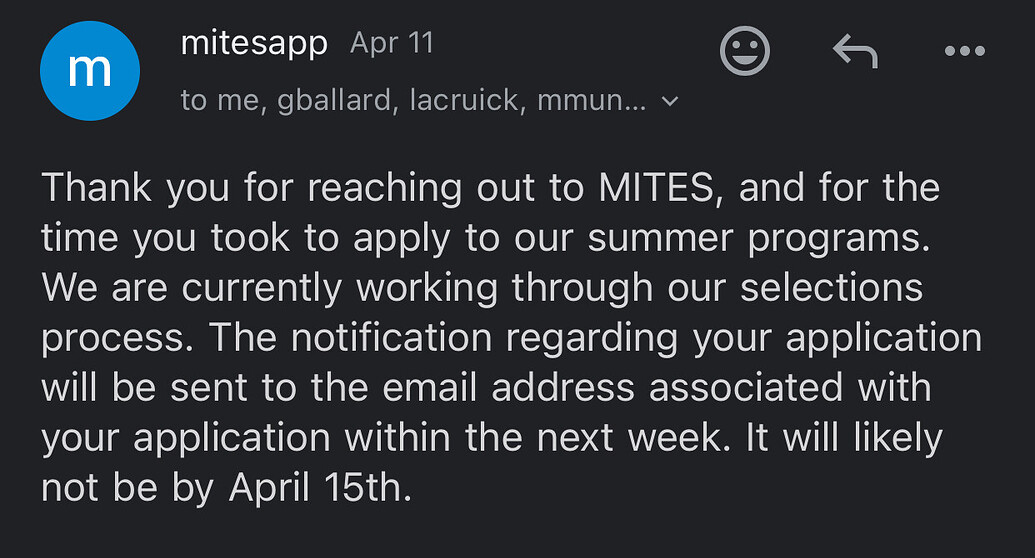Expand recipient details with the chevron
1035x558 pixels.
point(671,102)
